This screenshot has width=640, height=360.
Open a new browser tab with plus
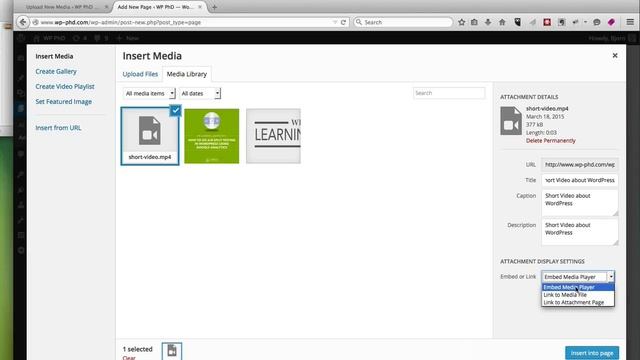pos(214,7)
